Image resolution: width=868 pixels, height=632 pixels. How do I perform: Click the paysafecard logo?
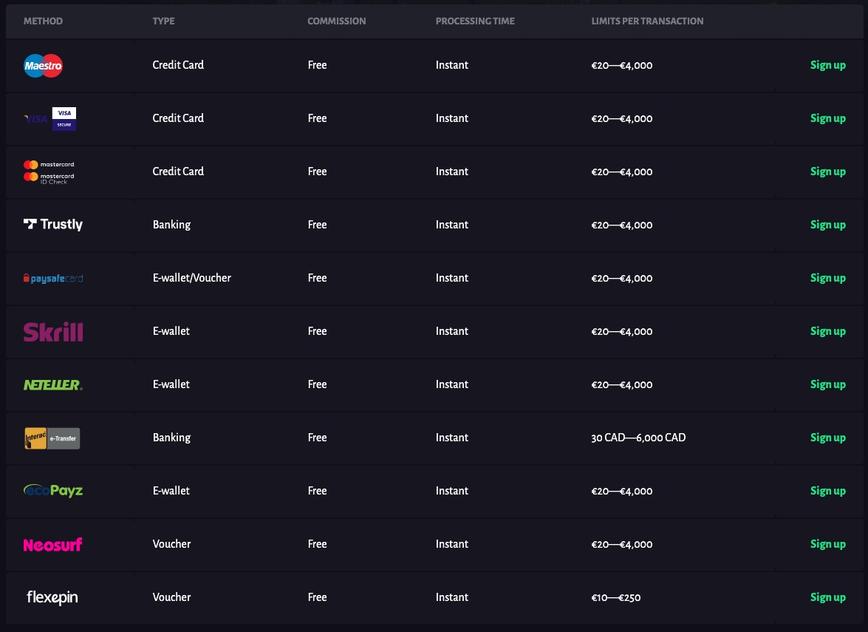pyautogui.click(x=53, y=278)
